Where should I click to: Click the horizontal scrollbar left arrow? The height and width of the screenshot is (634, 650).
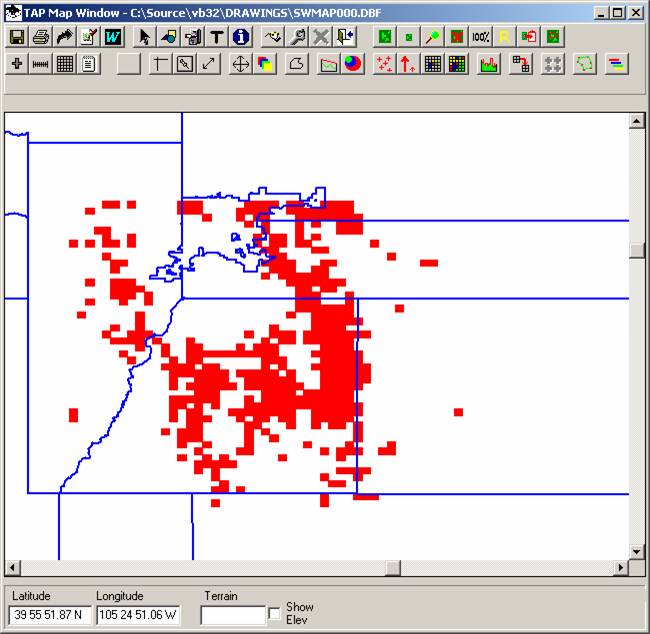12,567
